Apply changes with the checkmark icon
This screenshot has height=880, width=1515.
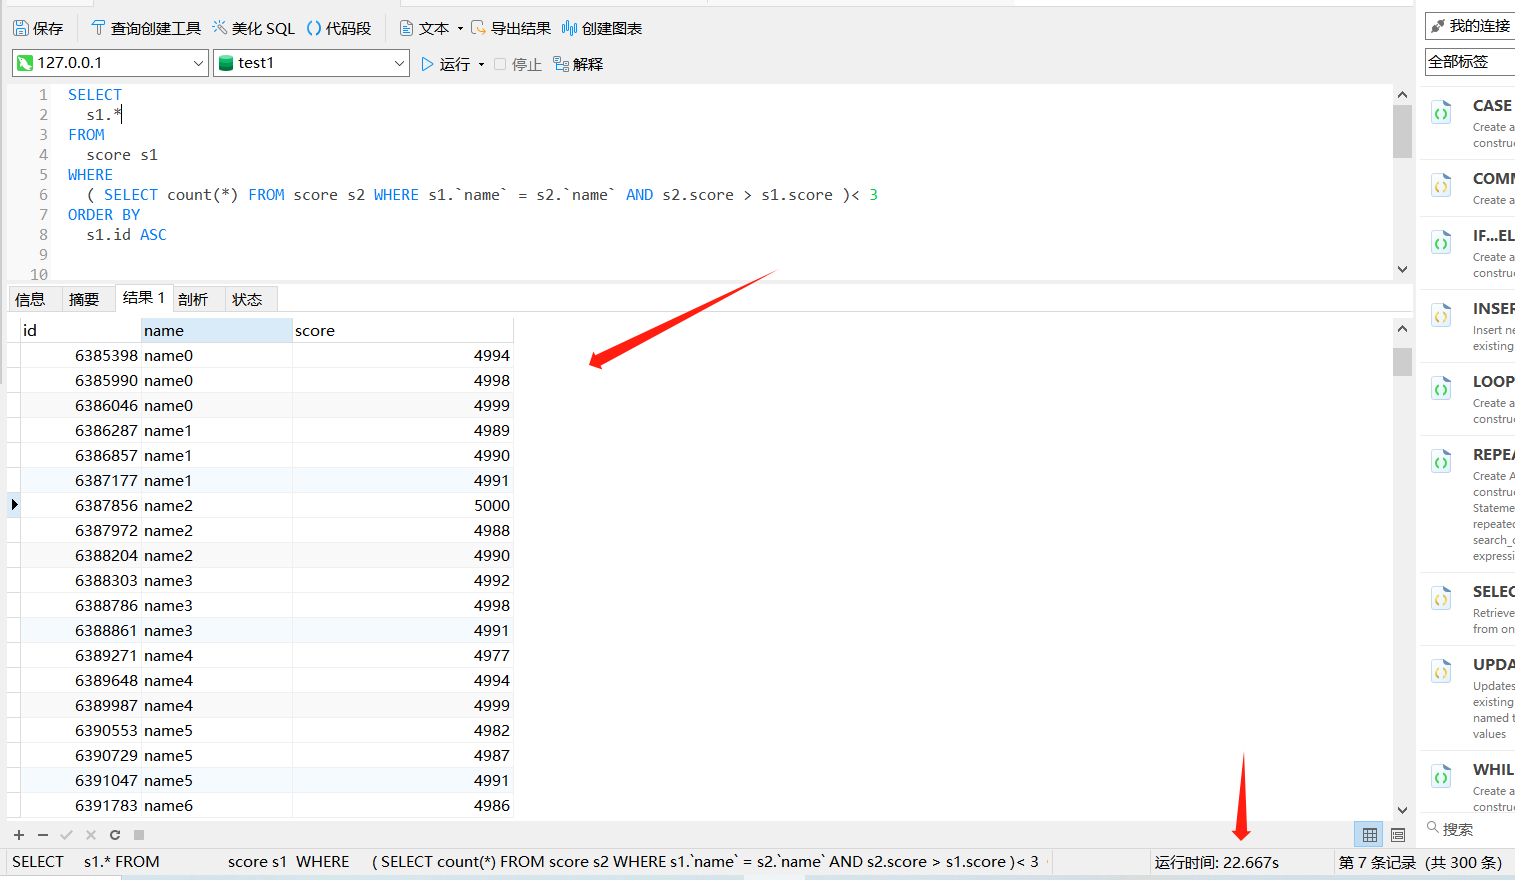point(67,835)
